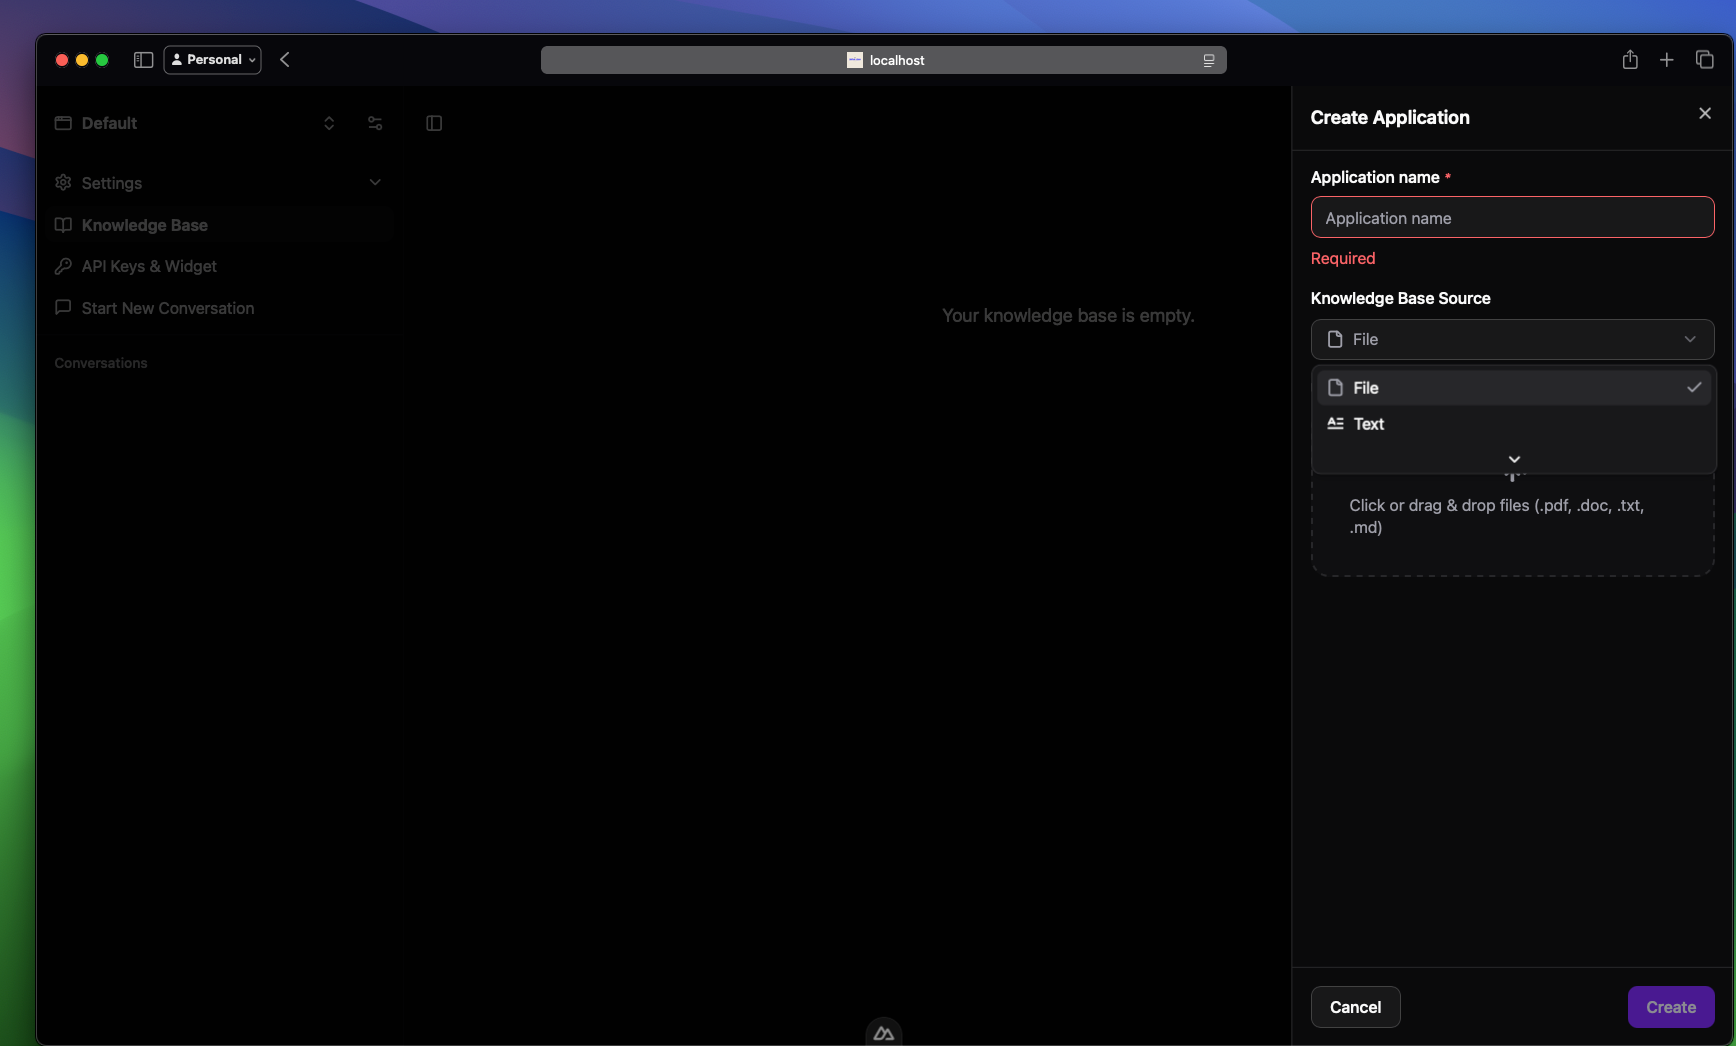
Task: Toggle the left sidebar visibility control
Action: pos(143,60)
